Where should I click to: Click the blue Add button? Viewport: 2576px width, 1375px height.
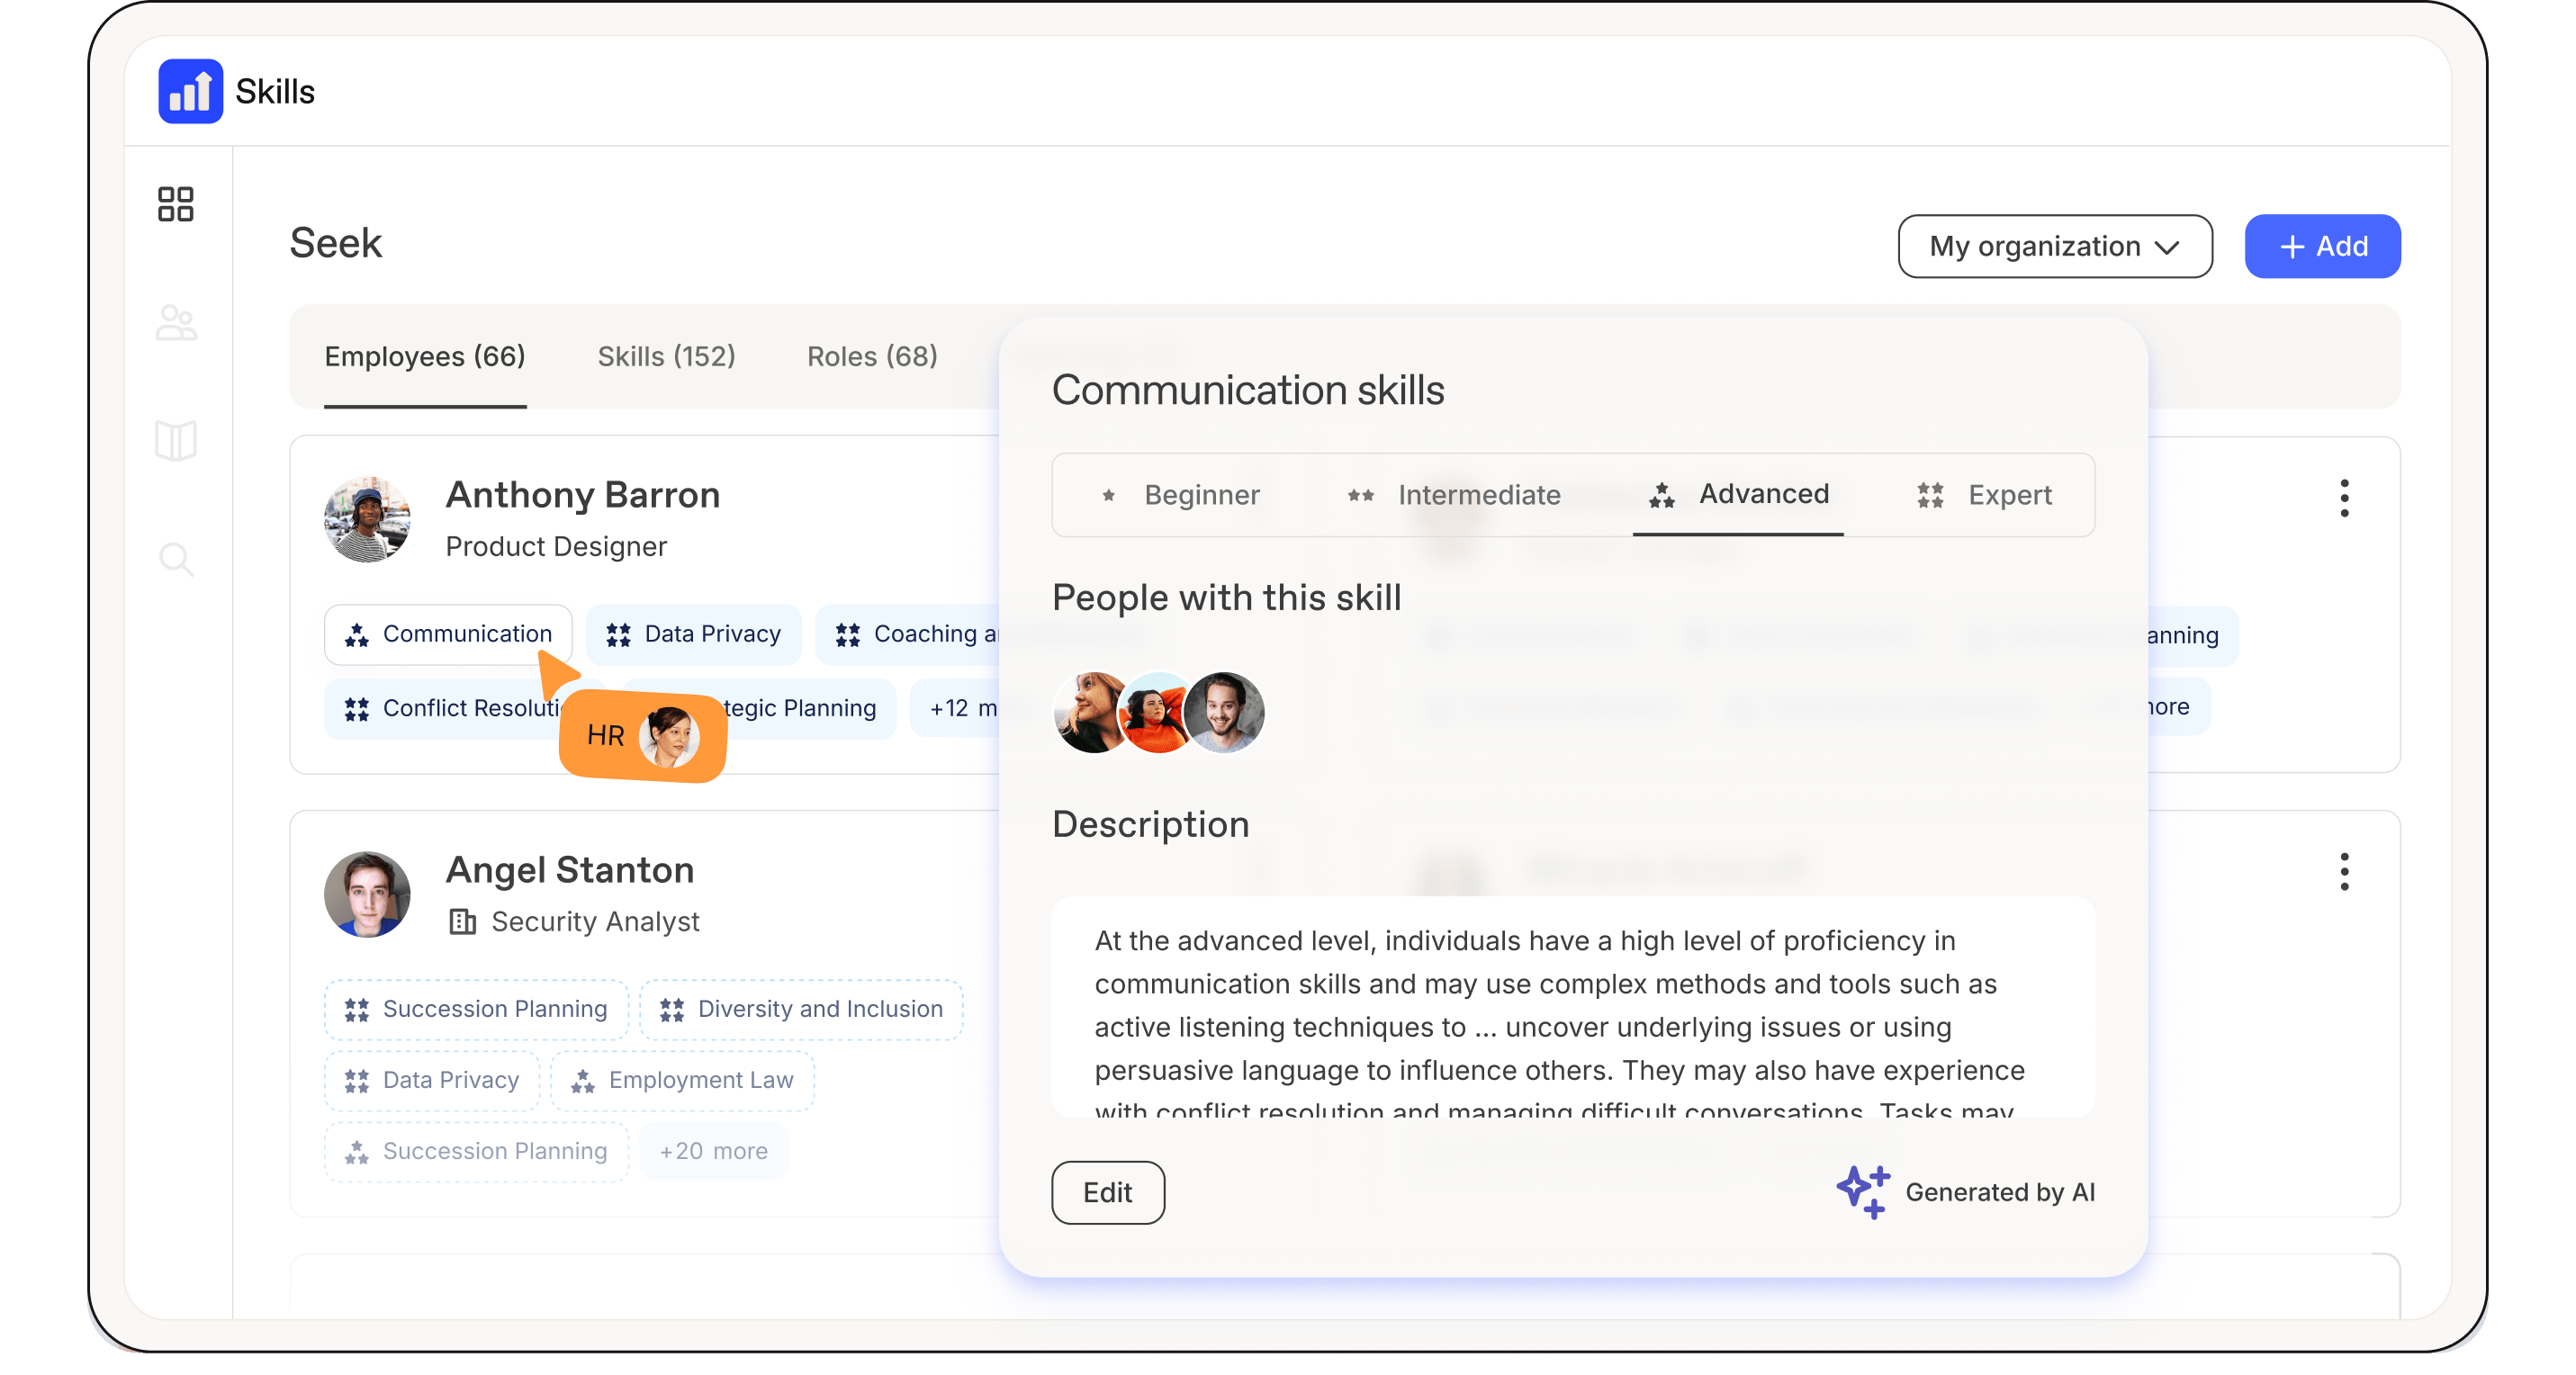(x=2322, y=246)
